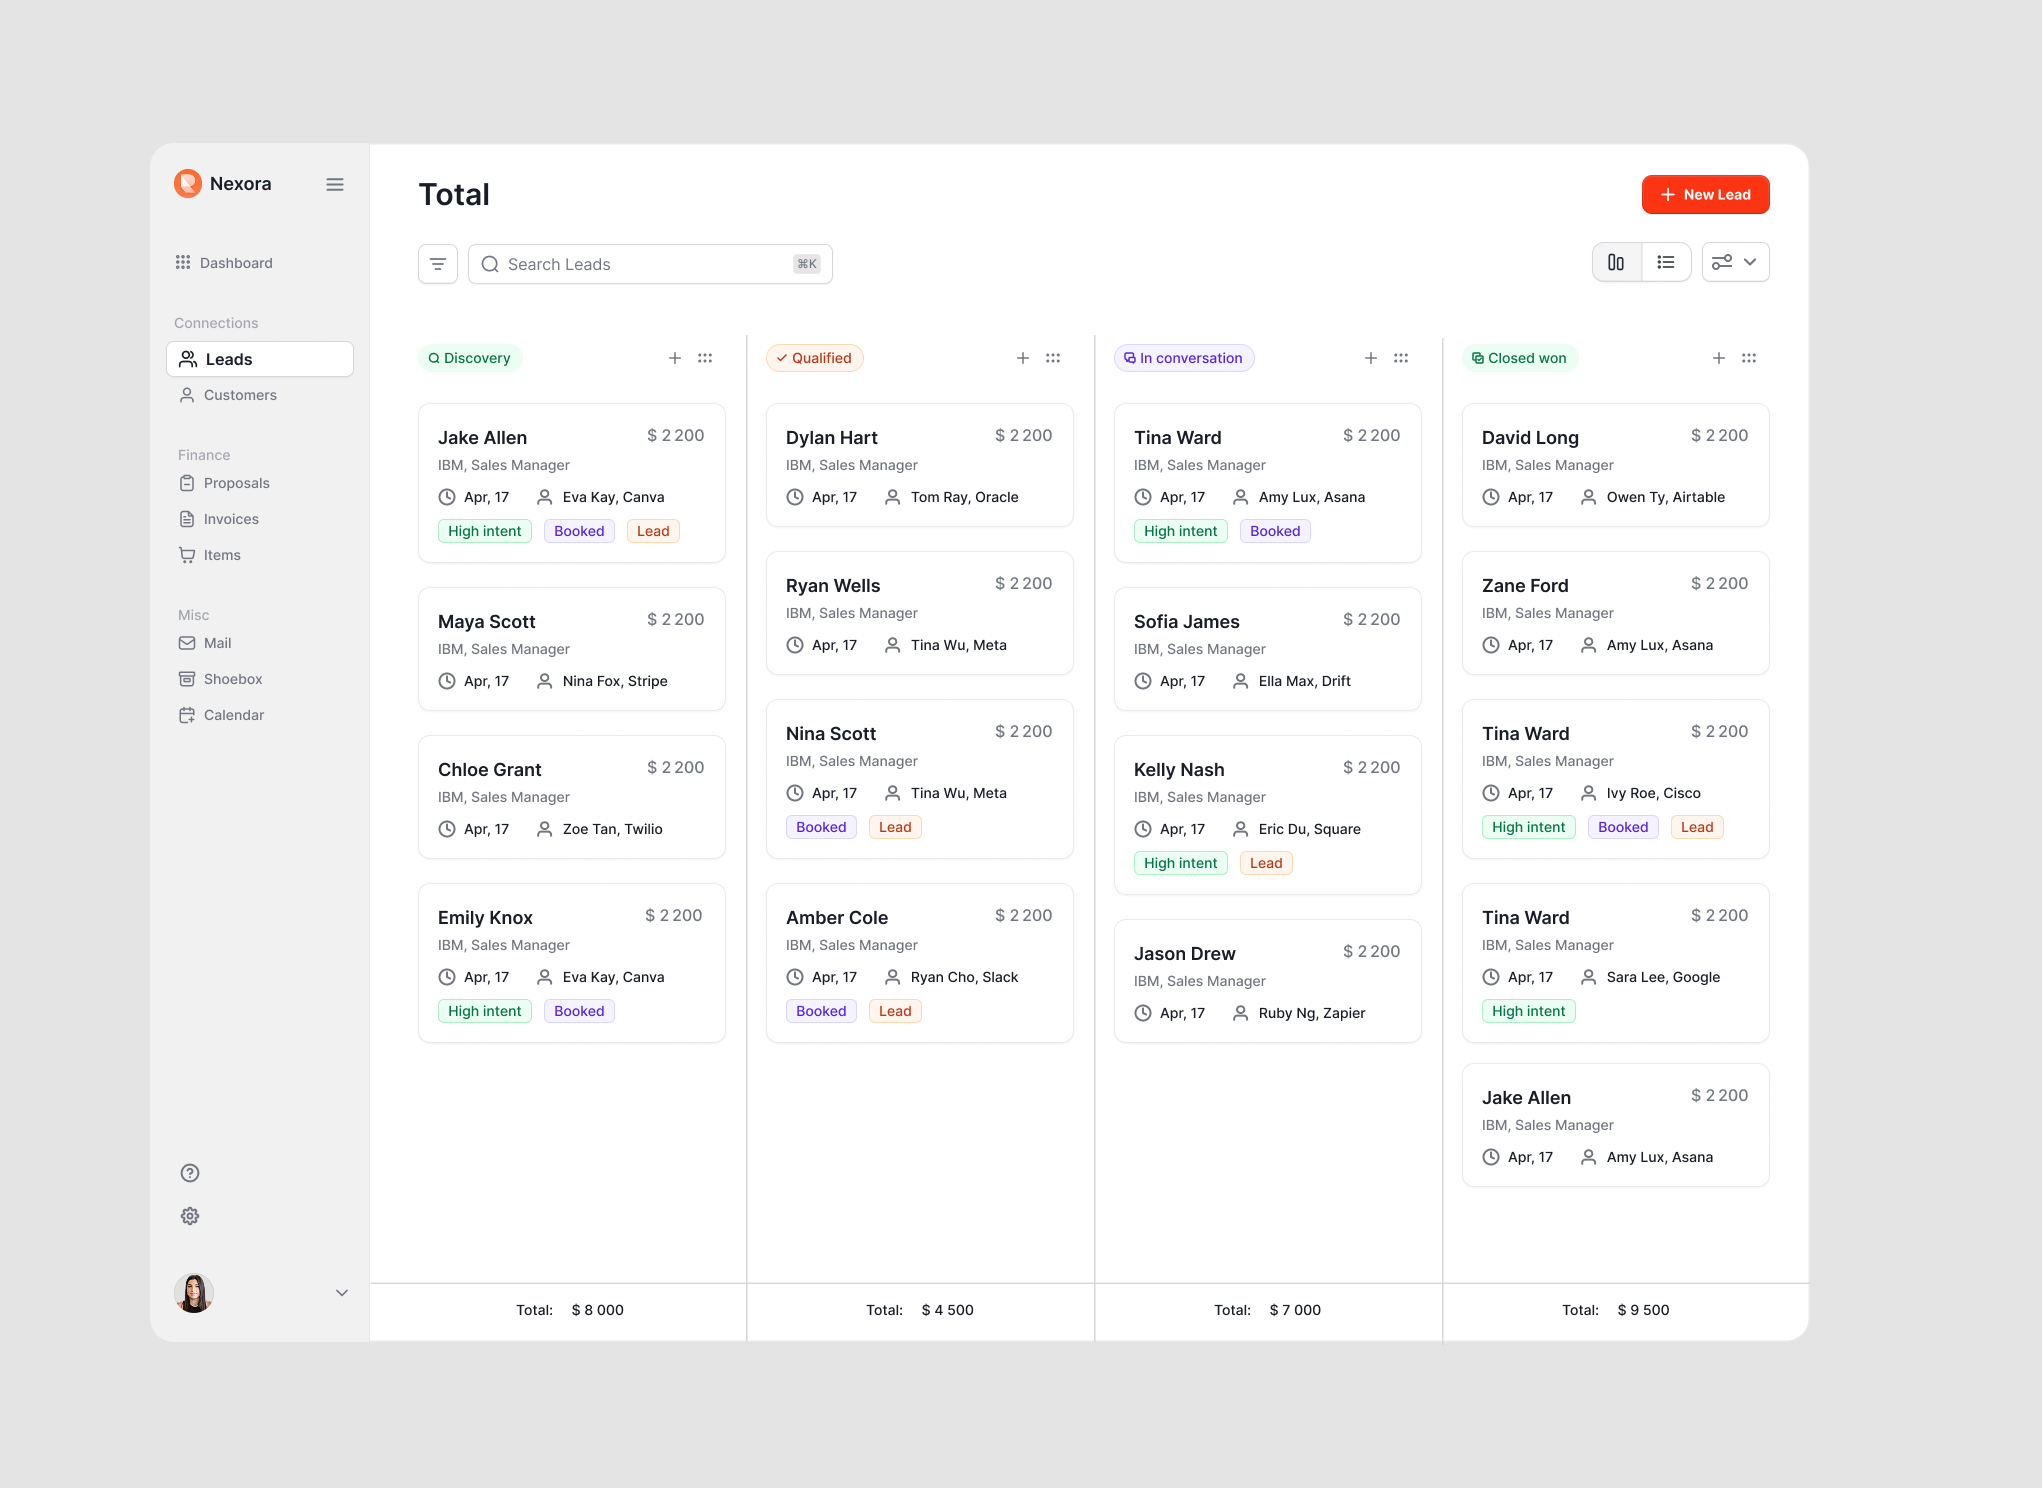This screenshot has width=2042, height=1488.
Task: Add a card to Qualified column
Action: (1023, 358)
